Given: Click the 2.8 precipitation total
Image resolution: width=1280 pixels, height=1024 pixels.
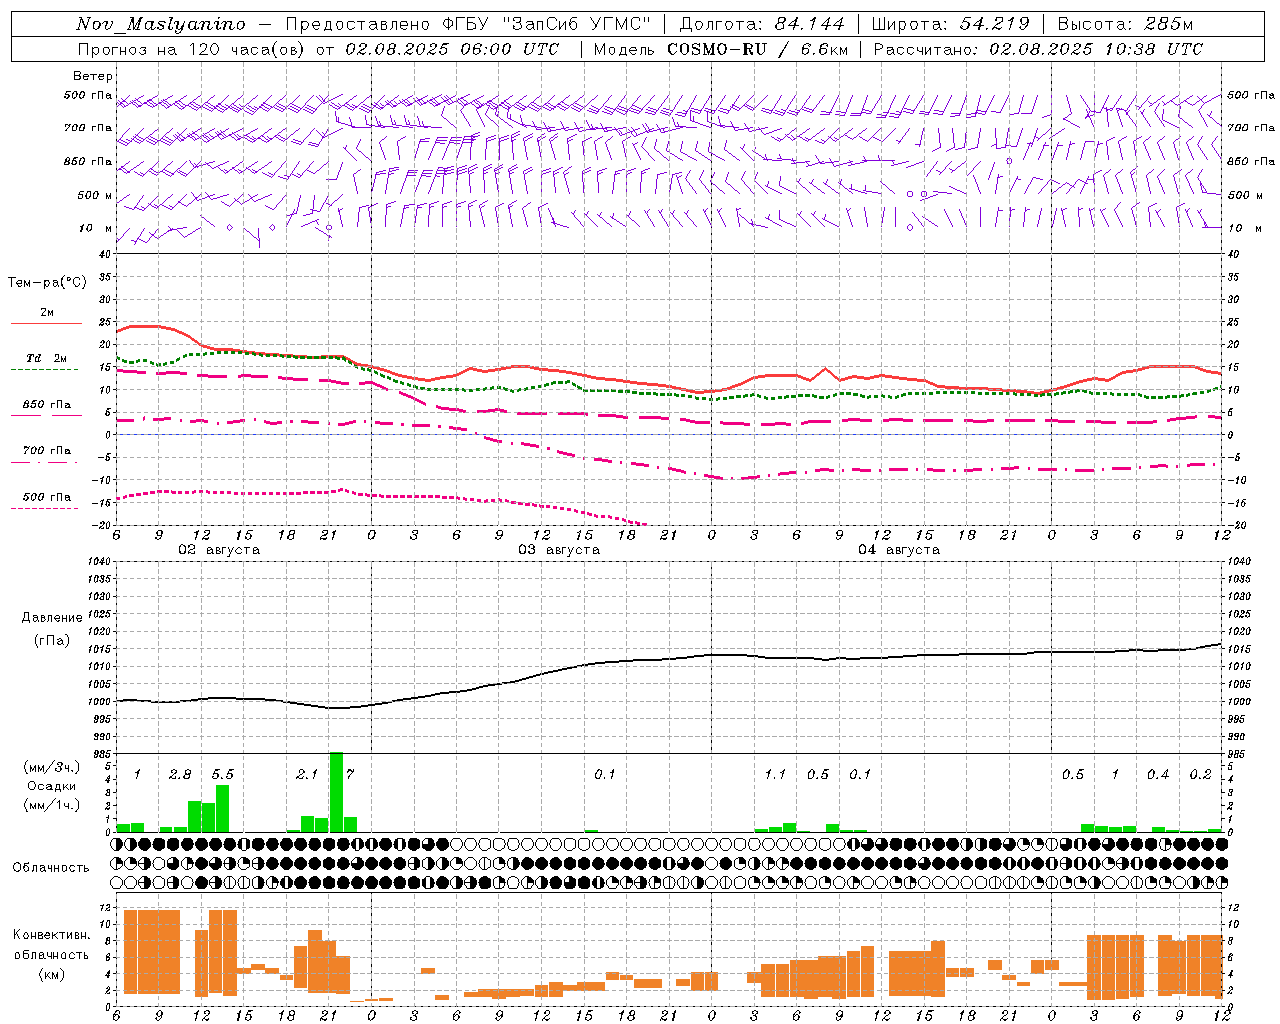Looking at the screenshot, I should (180, 774).
